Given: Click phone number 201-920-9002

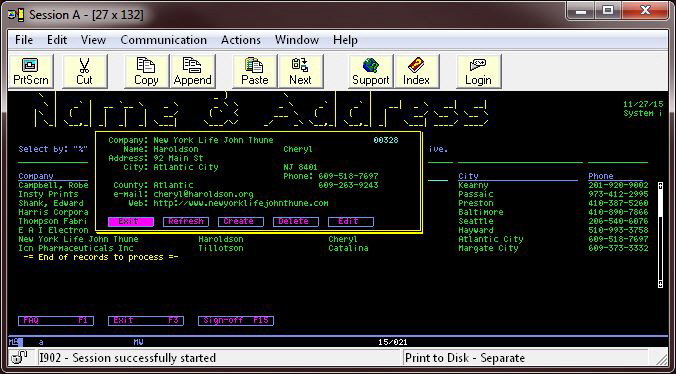Looking at the screenshot, I should (x=618, y=185).
